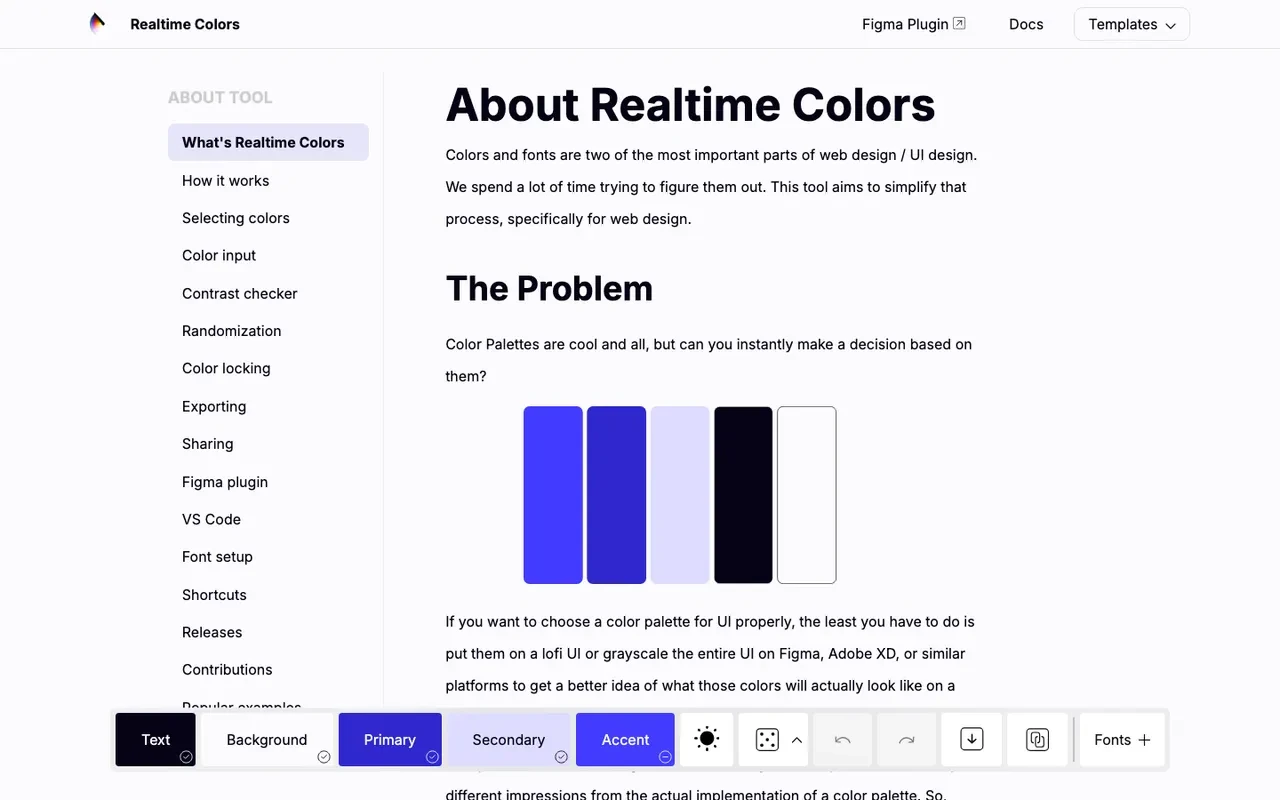Click the near-black palette bar

[x=743, y=495]
